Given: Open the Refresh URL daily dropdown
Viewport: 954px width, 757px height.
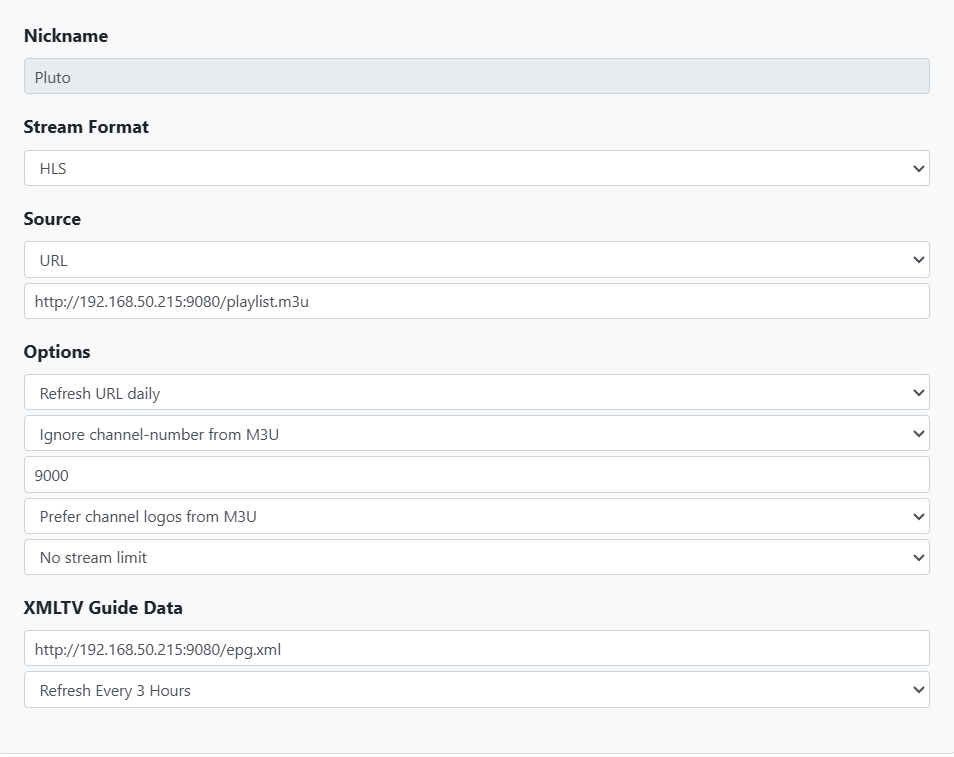Looking at the screenshot, I should (x=476, y=393).
